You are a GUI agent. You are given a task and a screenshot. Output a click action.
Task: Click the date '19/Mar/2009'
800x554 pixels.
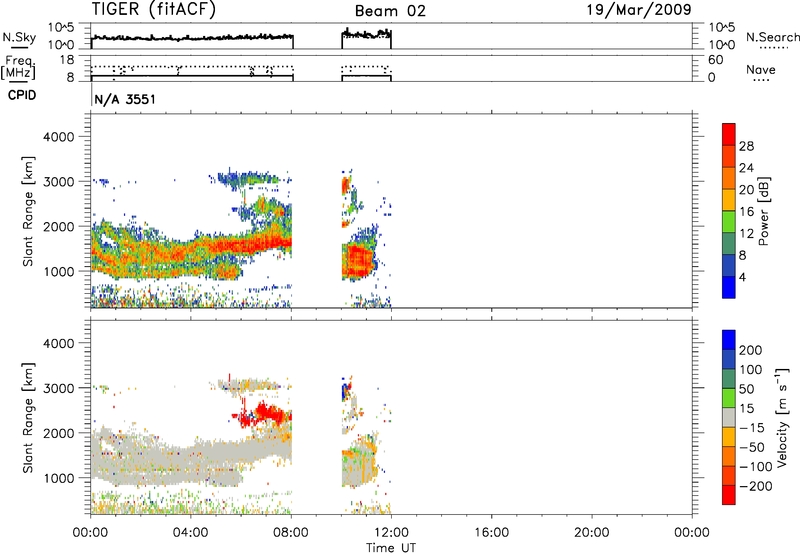[639, 9]
